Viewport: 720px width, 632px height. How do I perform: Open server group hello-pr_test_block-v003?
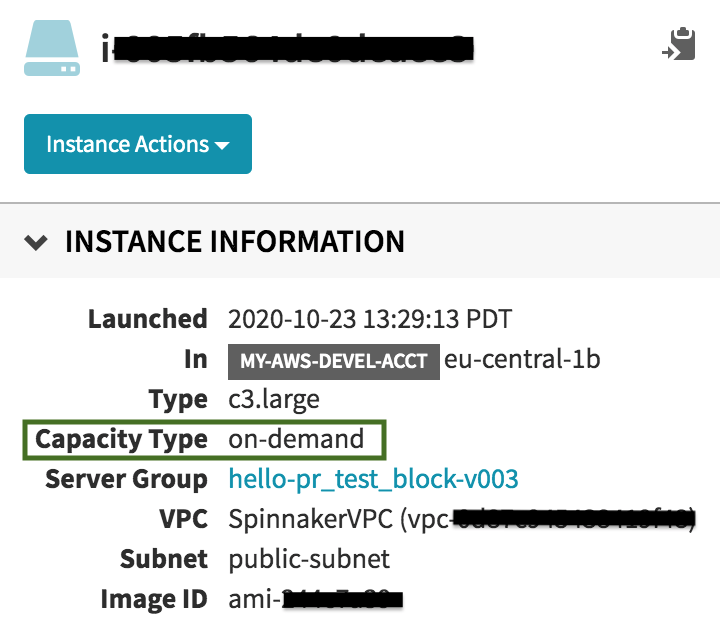pyautogui.click(x=373, y=479)
